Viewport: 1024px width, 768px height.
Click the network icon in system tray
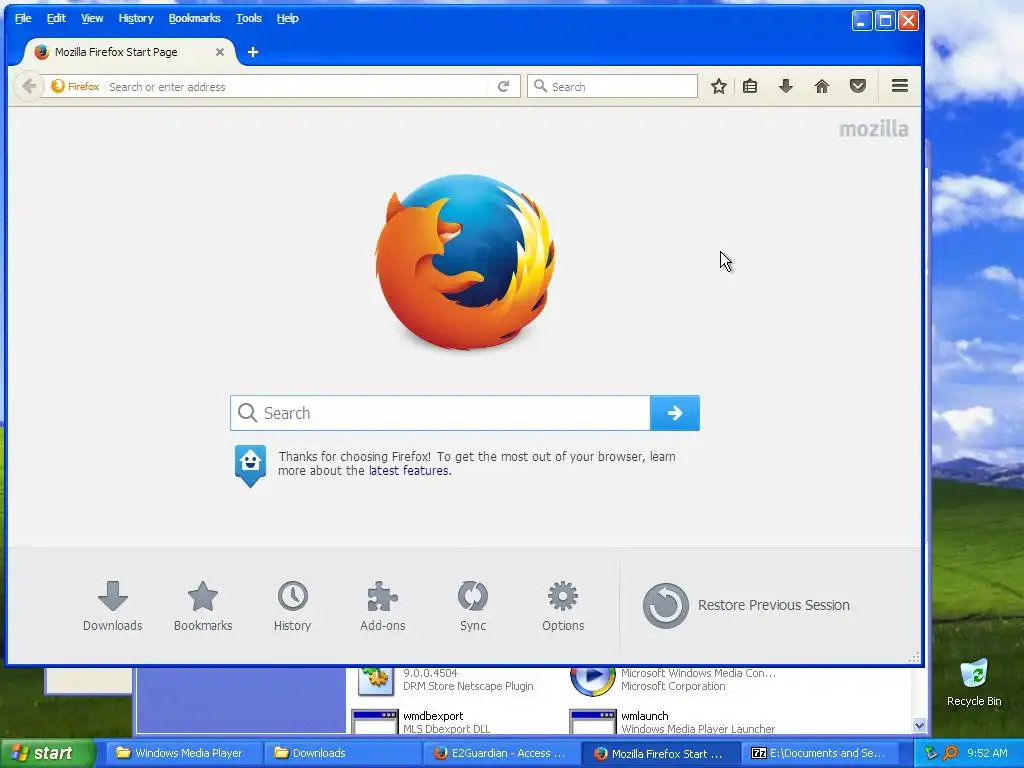[x=931, y=753]
